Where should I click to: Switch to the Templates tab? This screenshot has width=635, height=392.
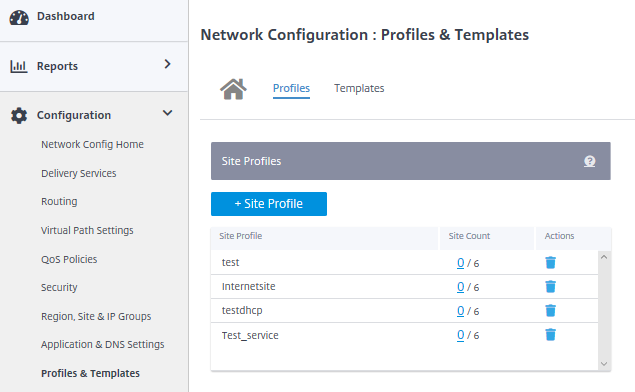[x=359, y=88]
